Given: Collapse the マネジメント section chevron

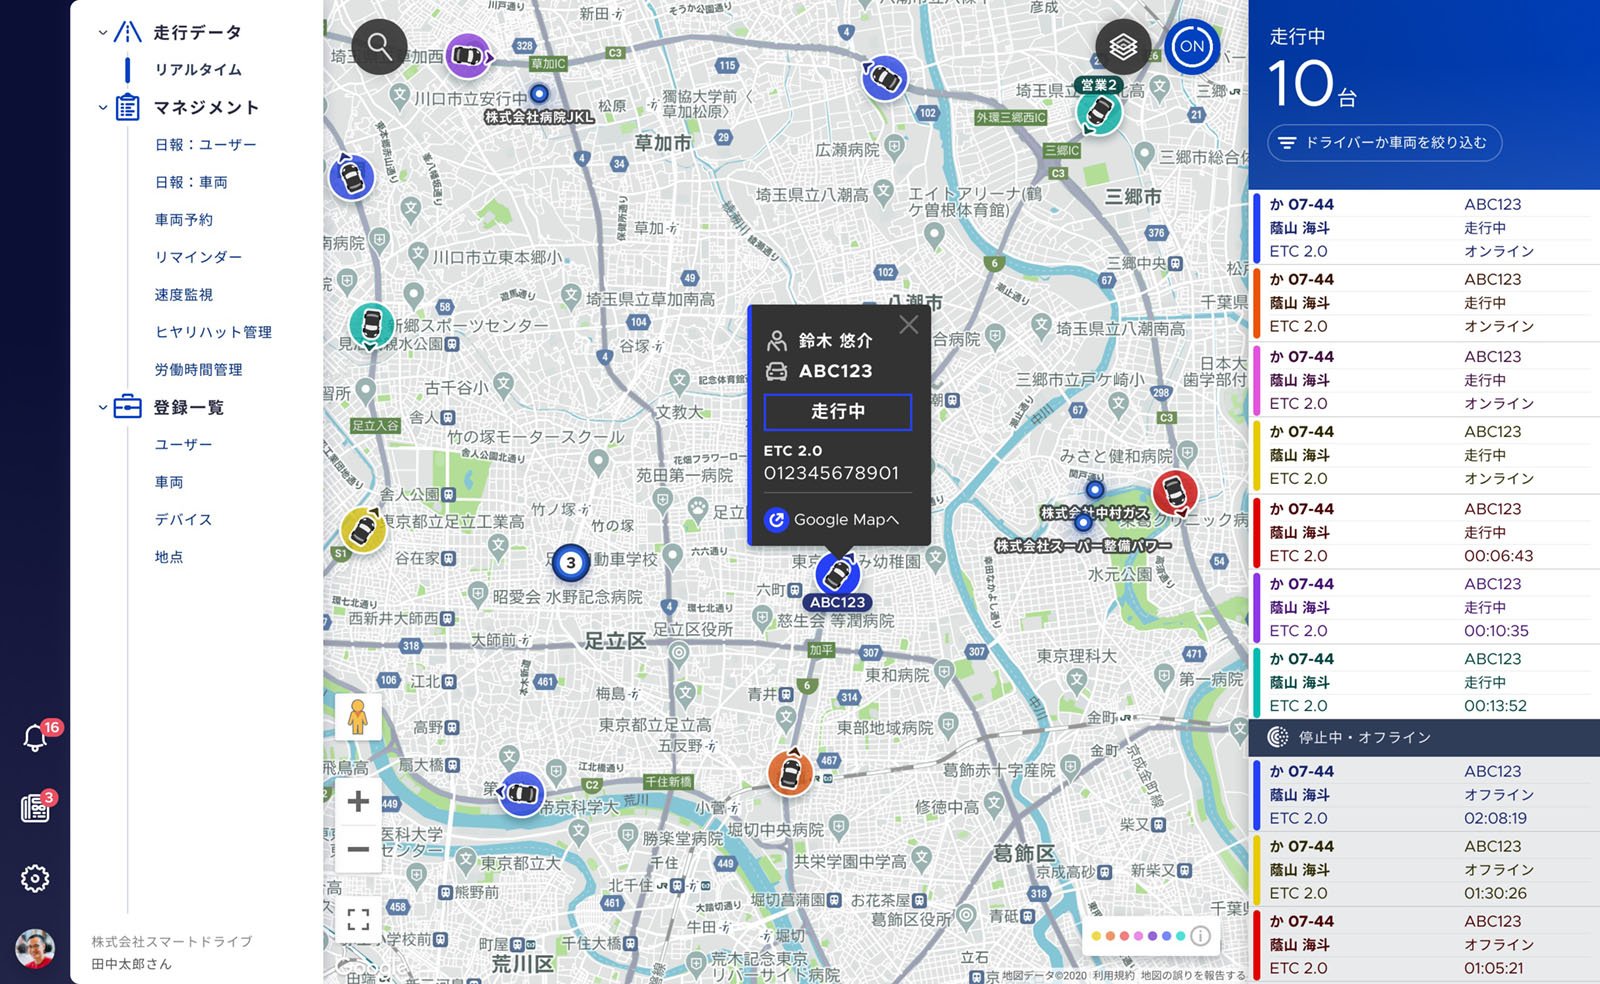Looking at the screenshot, I should coord(101,107).
